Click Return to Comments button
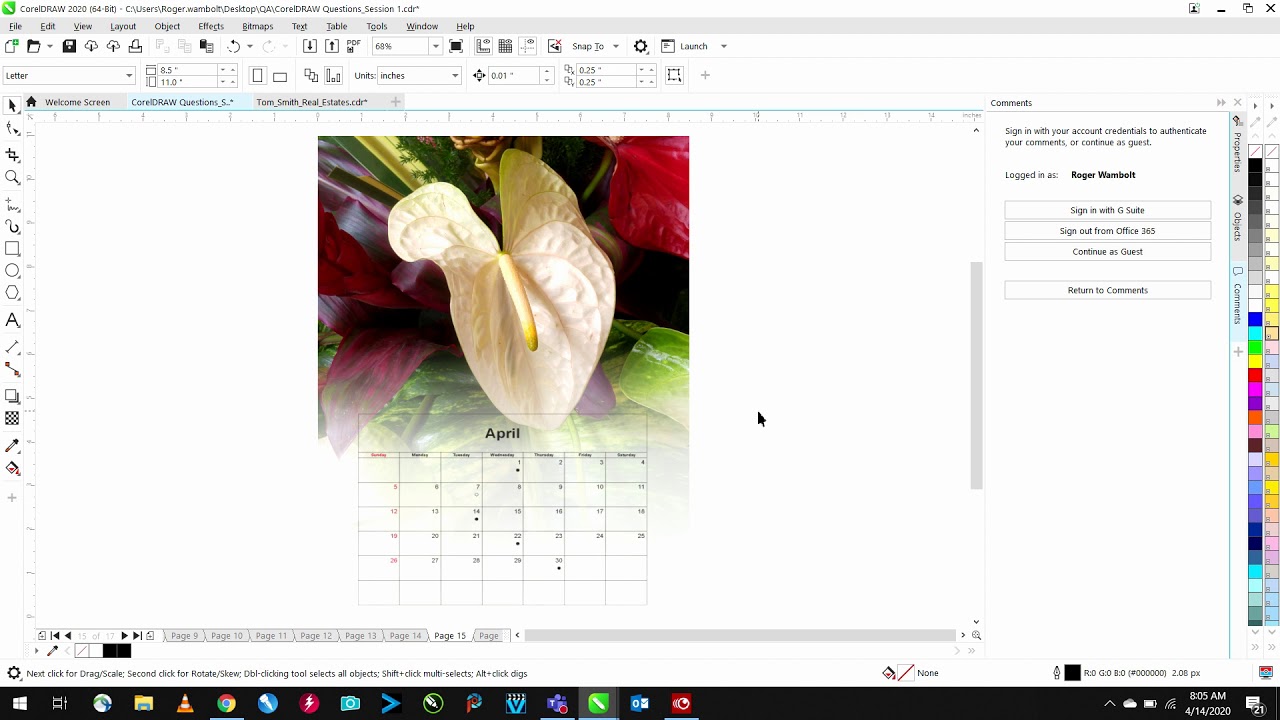Screen dimensions: 1280x720 (1107, 290)
